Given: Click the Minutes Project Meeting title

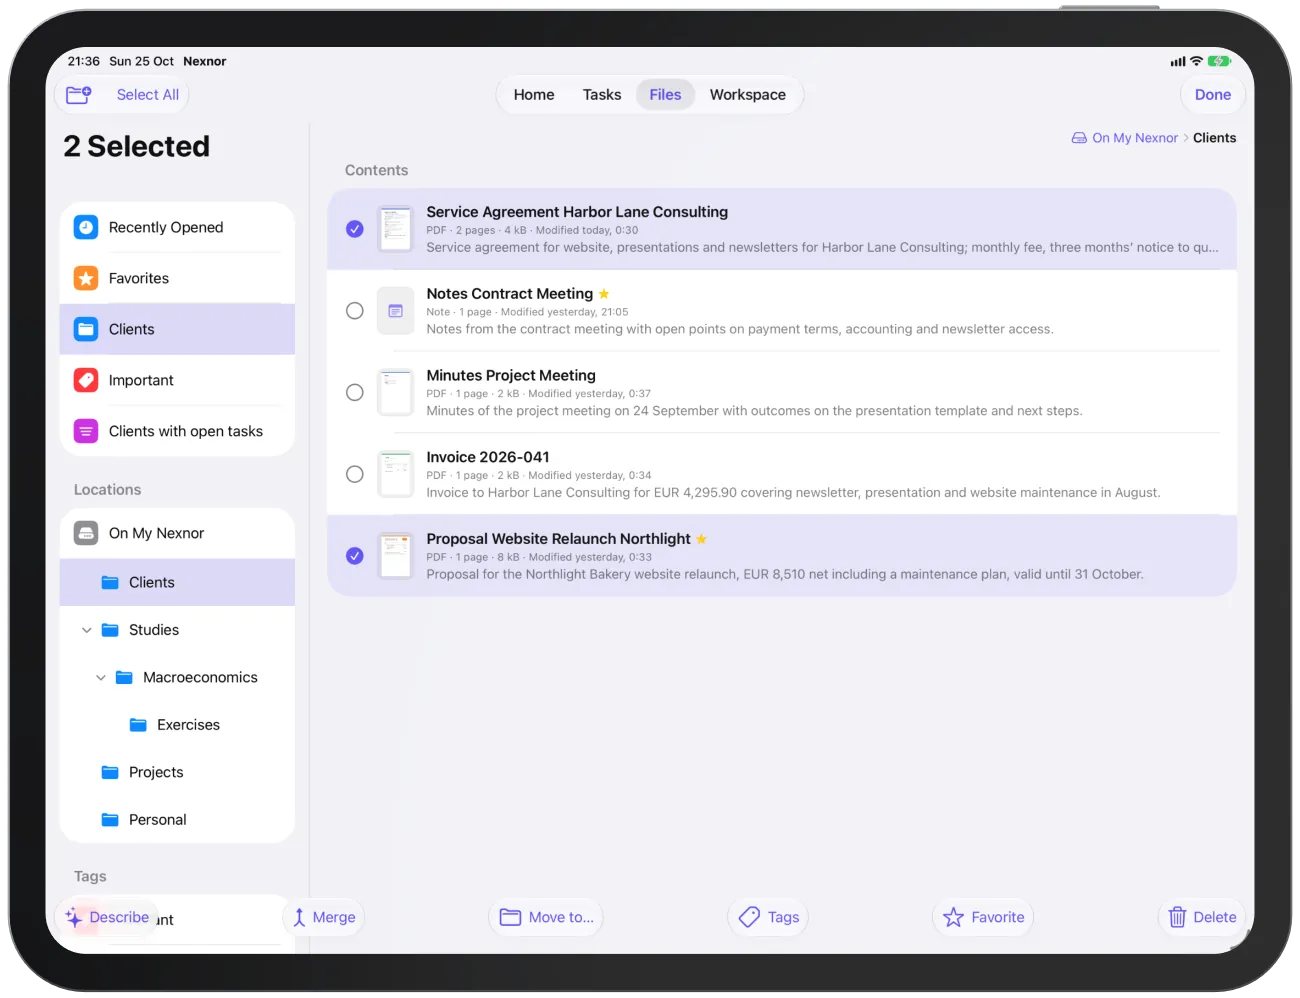Looking at the screenshot, I should pyautogui.click(x=511, y=375).
